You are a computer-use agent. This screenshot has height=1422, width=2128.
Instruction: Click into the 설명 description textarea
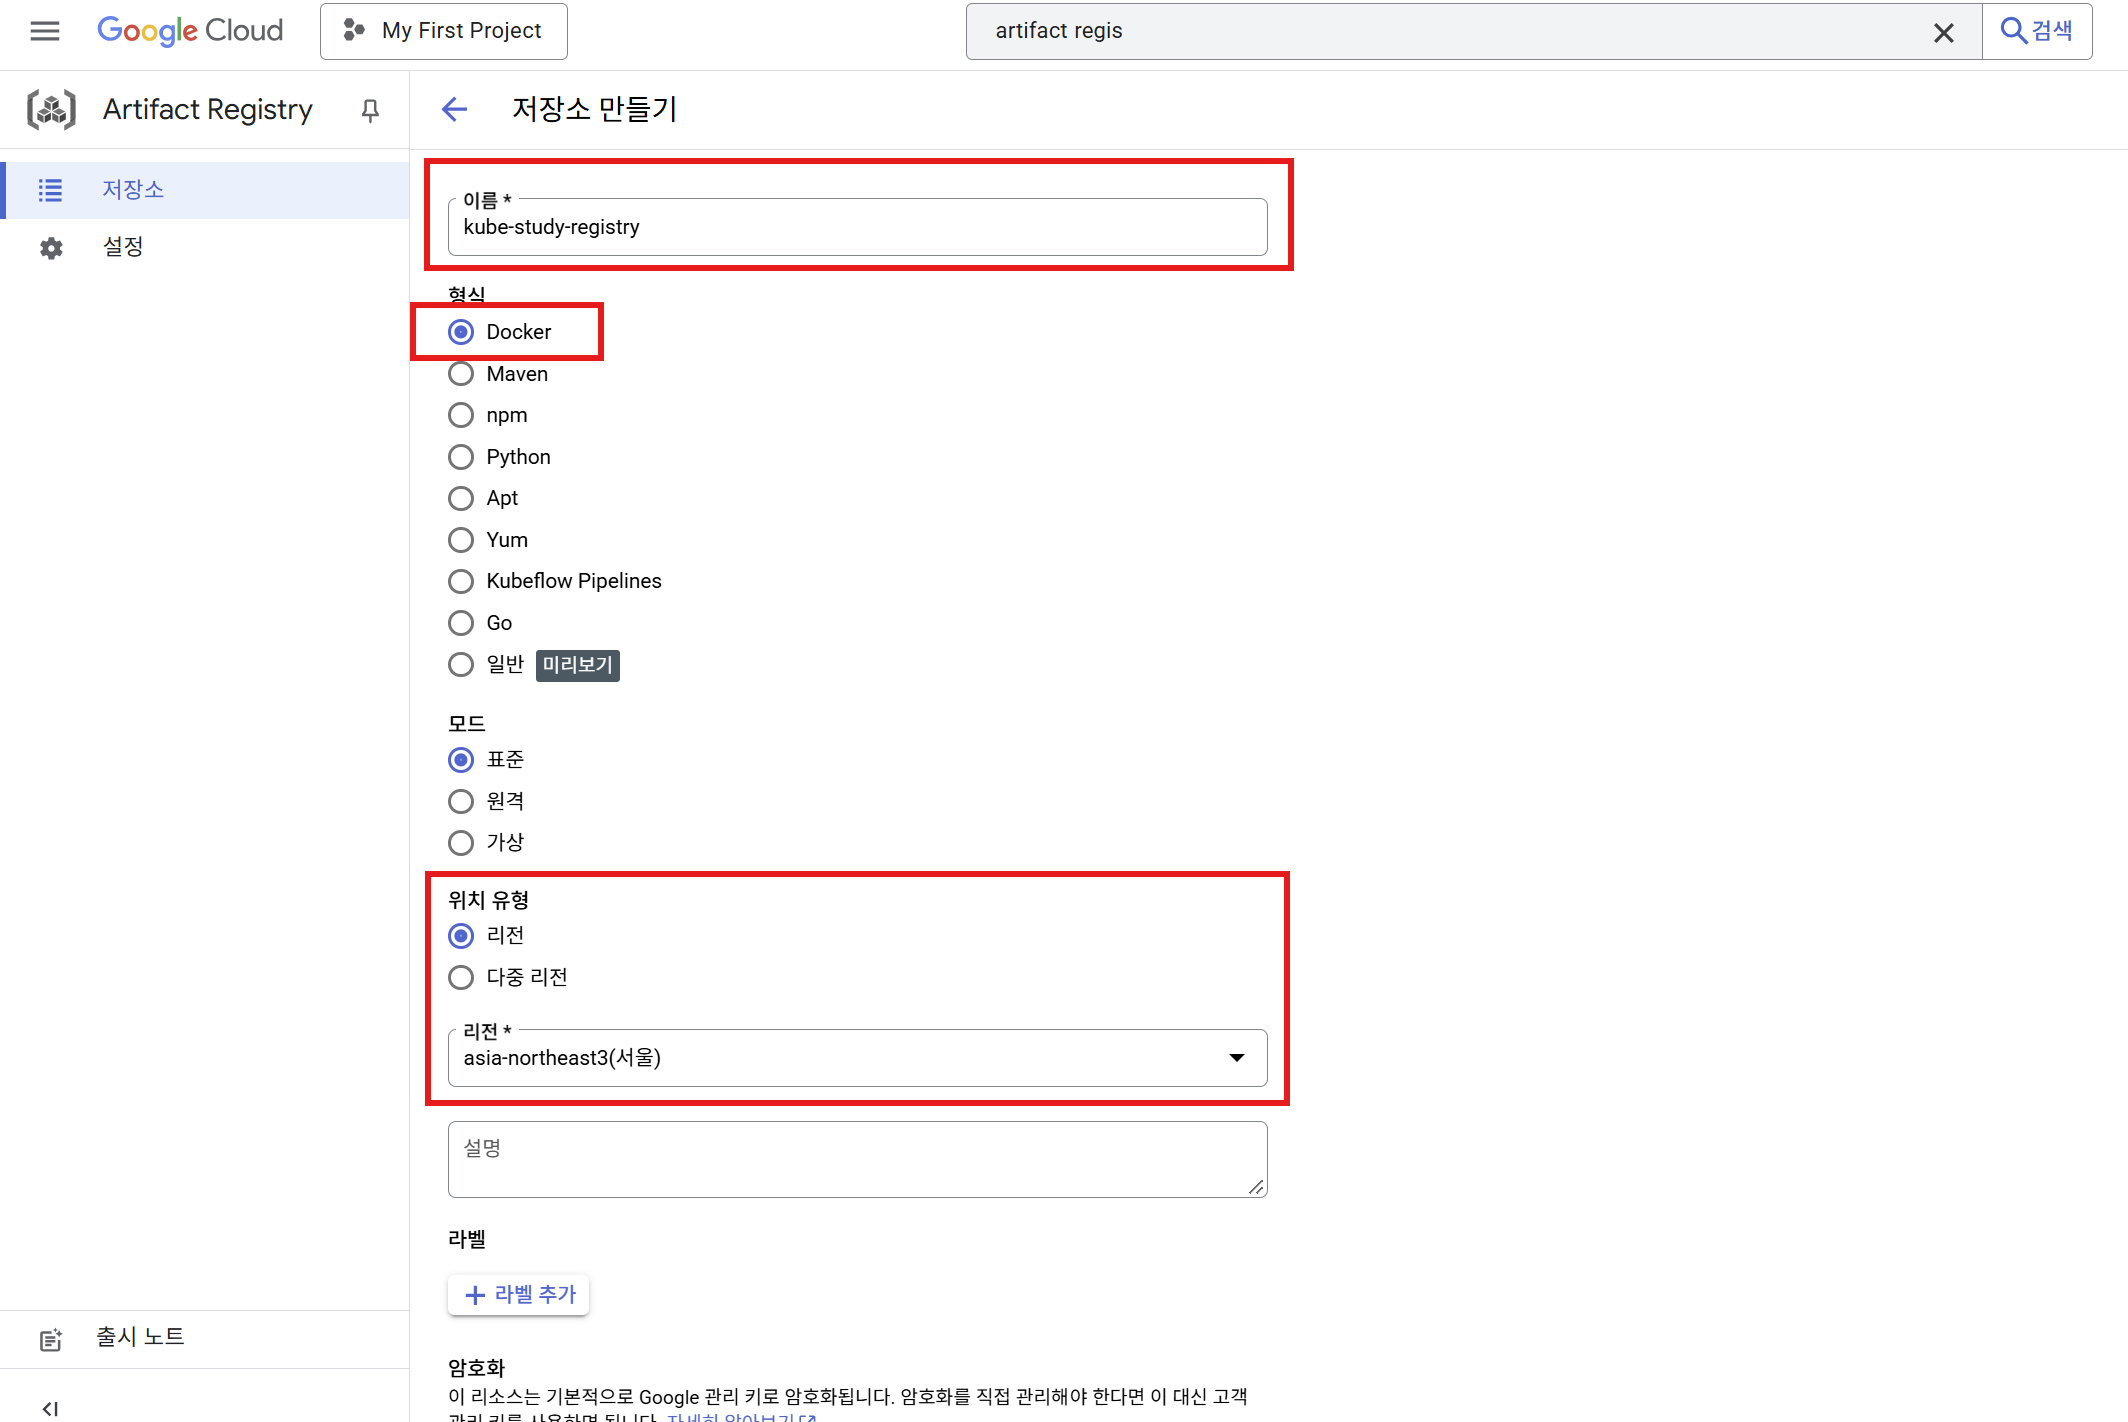coord(857,1160)
